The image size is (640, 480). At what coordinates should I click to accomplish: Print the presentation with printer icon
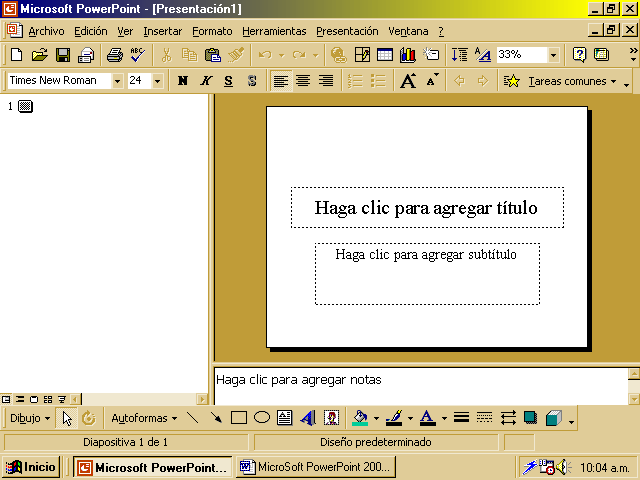point(115,55)
